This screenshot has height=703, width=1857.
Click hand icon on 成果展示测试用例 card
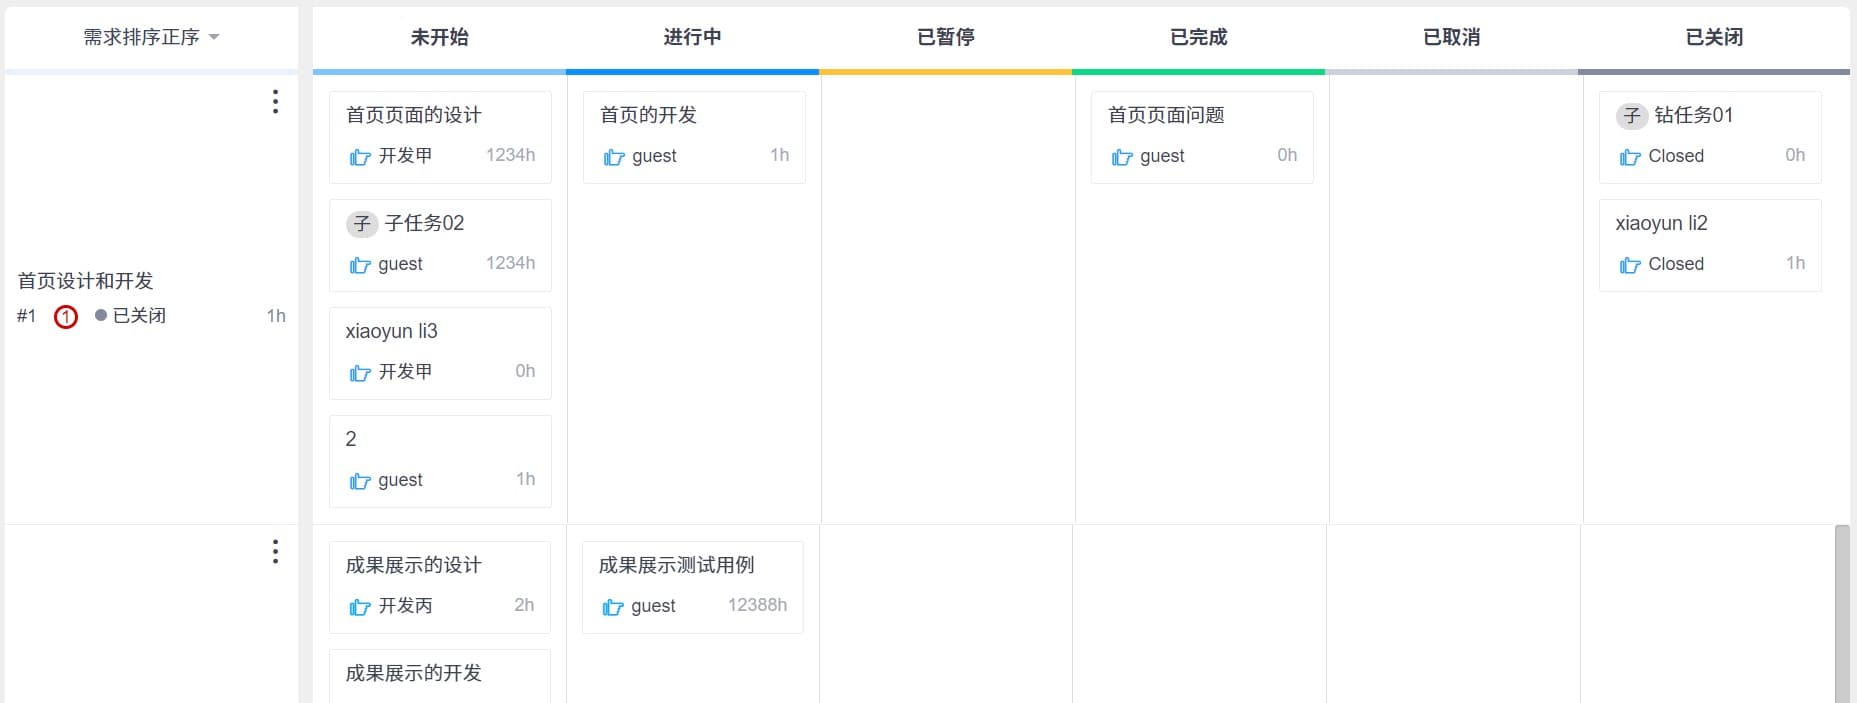[613, 607]
